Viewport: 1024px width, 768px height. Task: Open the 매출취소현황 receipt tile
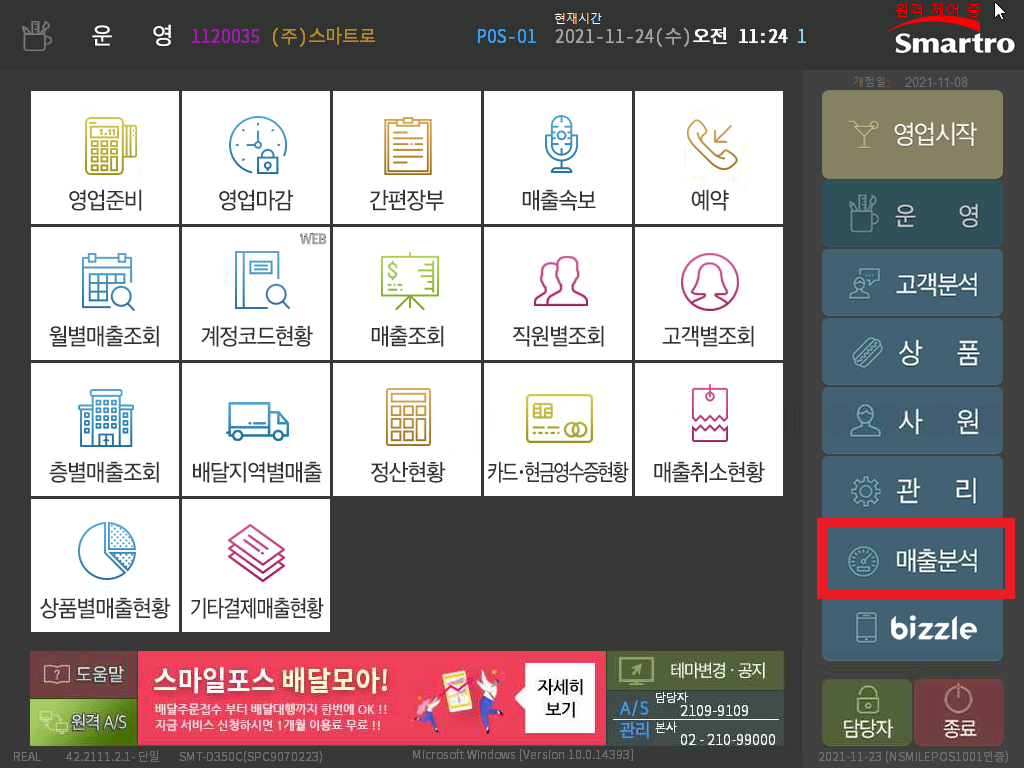(709, 430)
